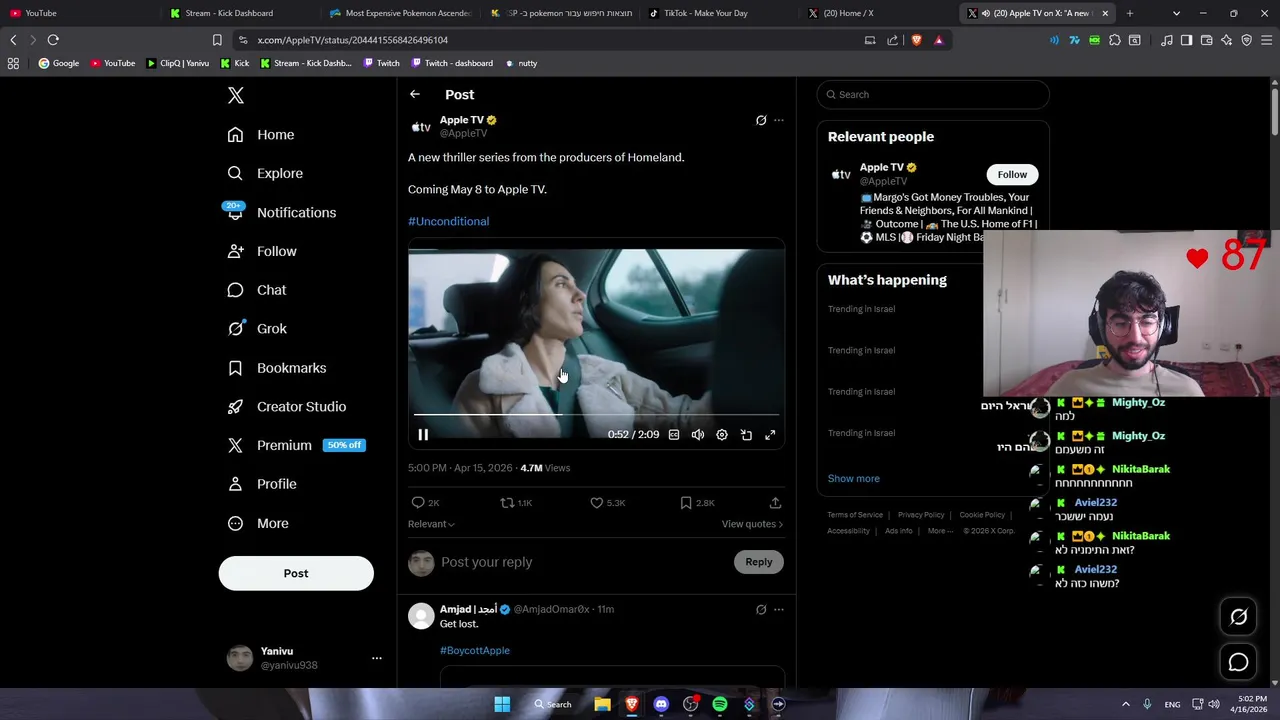
Task: Click the address bar URL
Action: coord(353,40)
